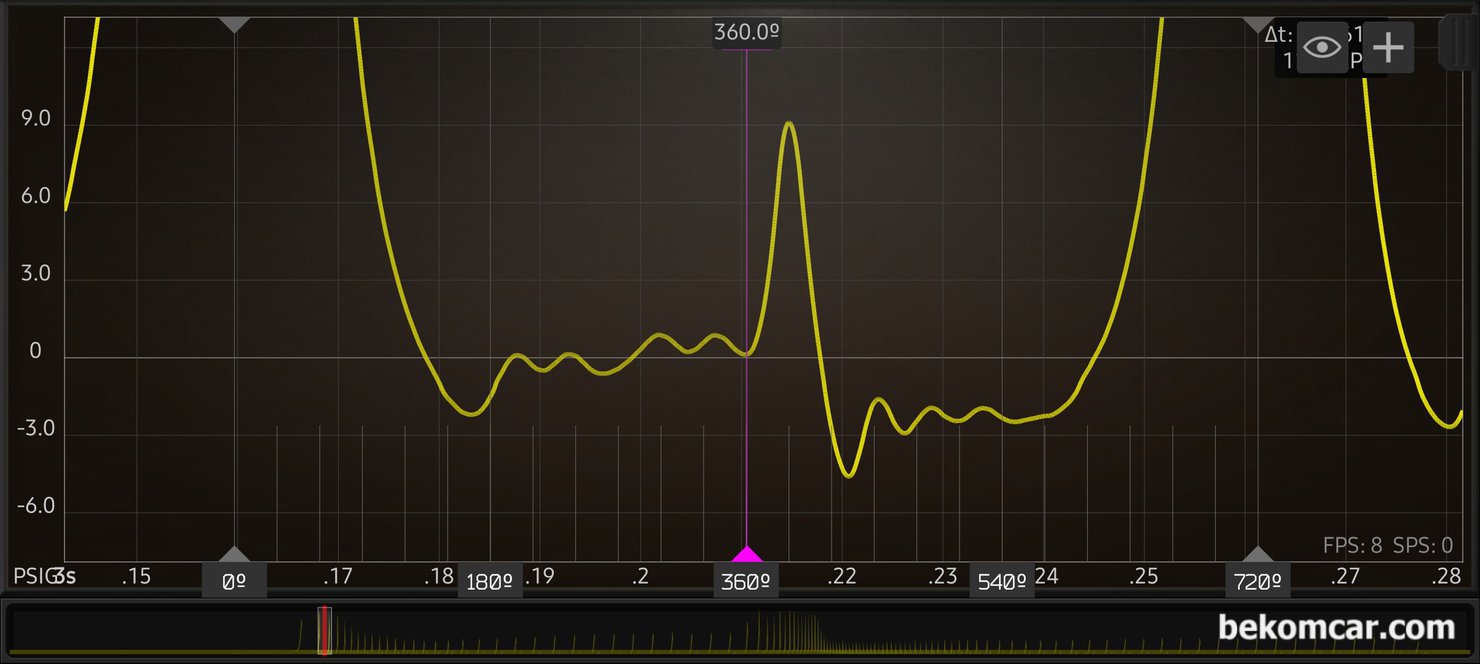
Task: Click the plus add button
Action: (x=1389, y=47)
